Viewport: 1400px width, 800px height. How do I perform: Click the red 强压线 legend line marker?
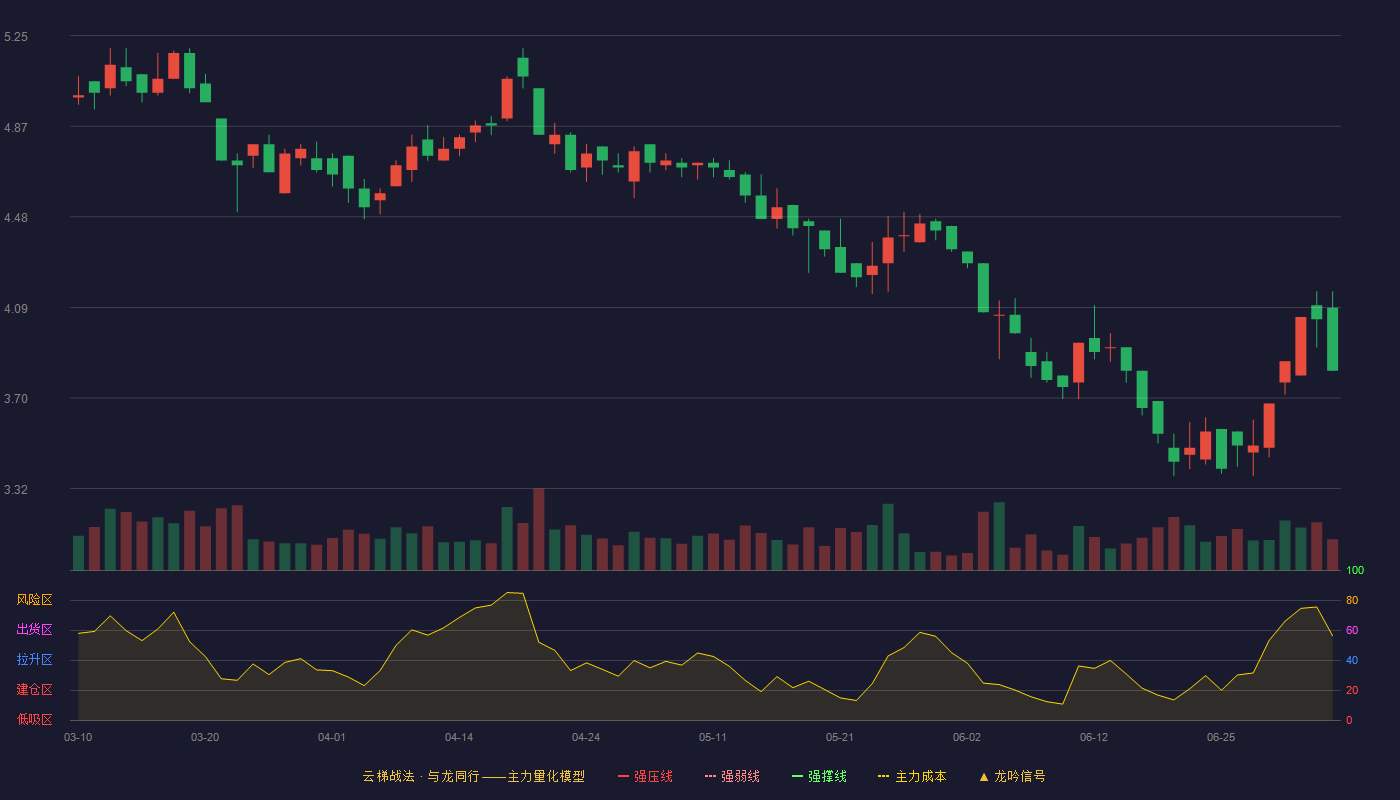(623, 776)
